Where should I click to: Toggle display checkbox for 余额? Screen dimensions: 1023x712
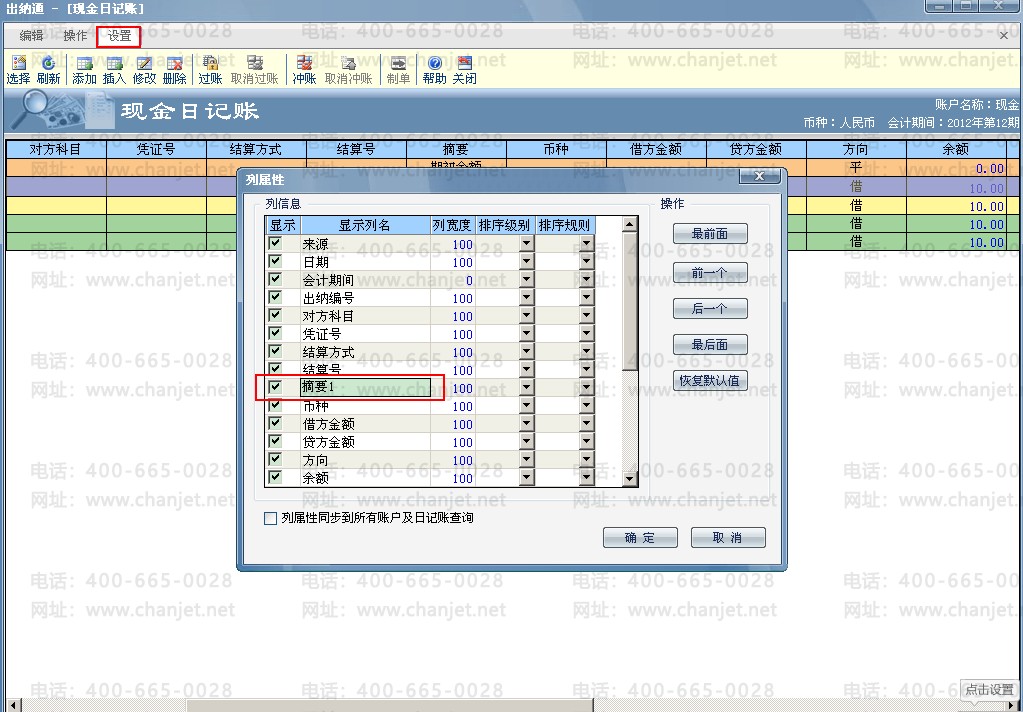click(275, 477)
